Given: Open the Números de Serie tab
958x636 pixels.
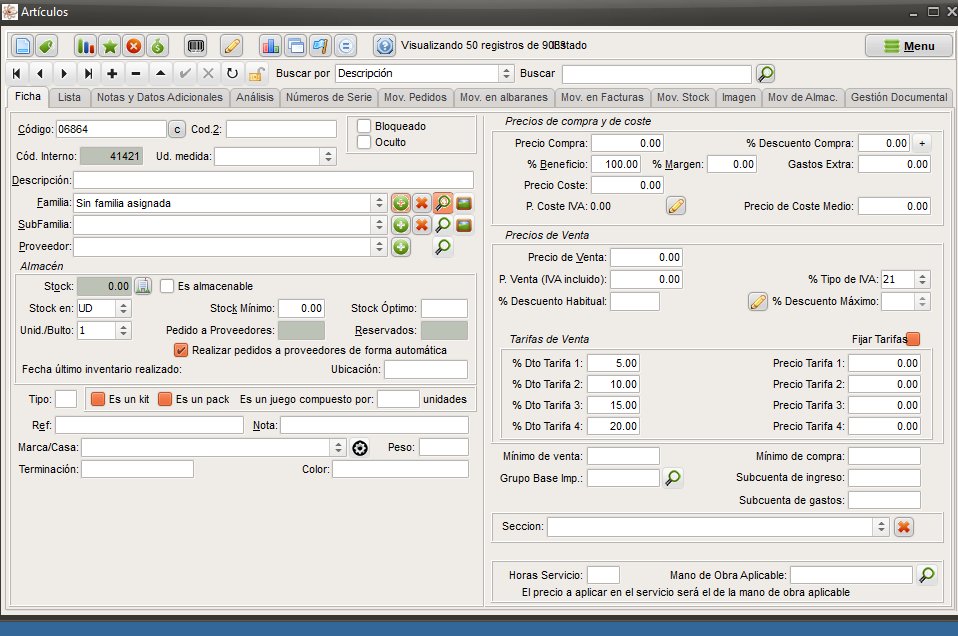Looking at the screenshot, I should 329,97.
